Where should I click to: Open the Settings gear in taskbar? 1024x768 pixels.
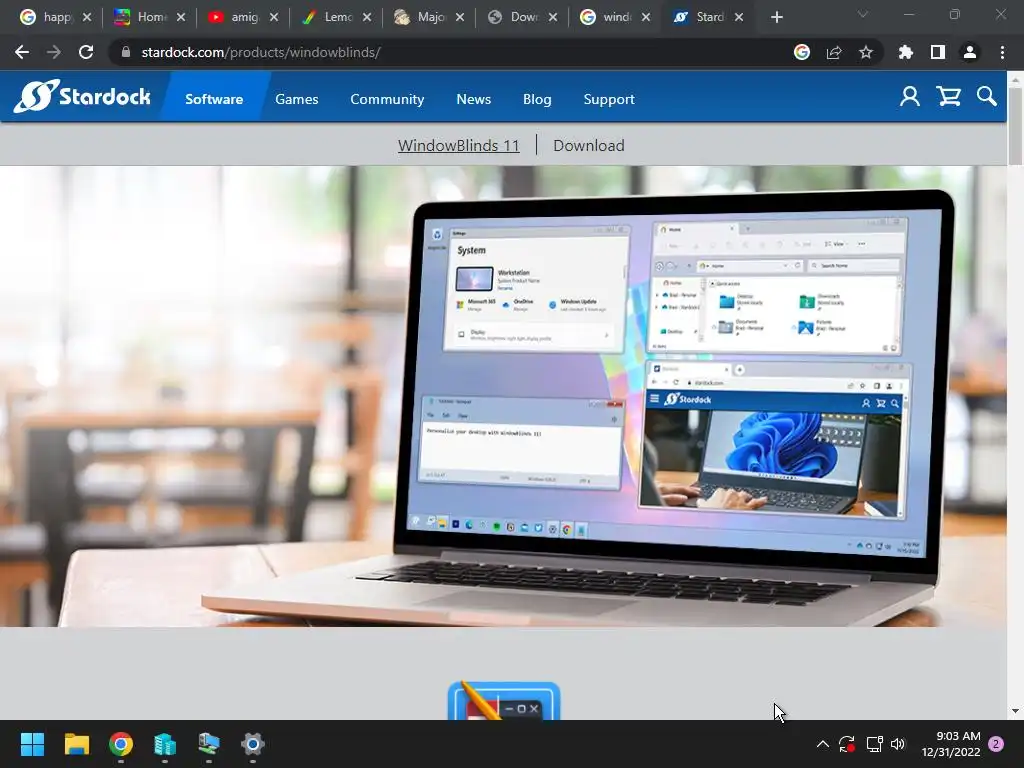coord(253,744)
